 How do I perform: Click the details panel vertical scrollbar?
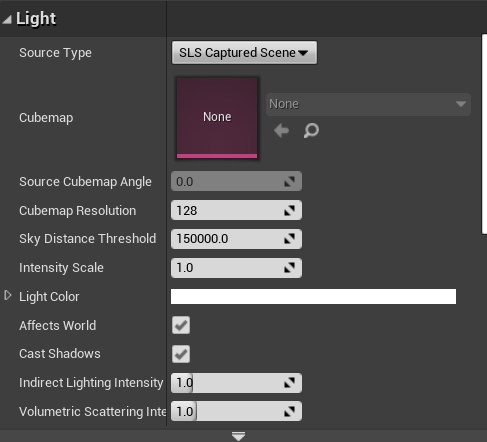click(484, 134)
